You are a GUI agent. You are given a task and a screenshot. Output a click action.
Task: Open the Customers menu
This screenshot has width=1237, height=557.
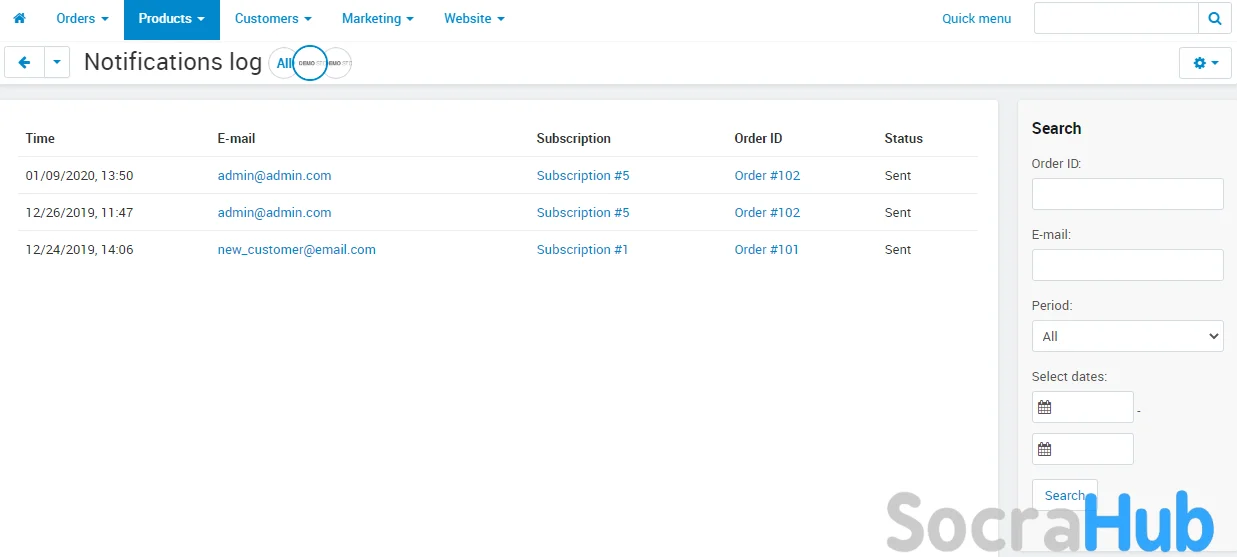click(x=273, y=19)
